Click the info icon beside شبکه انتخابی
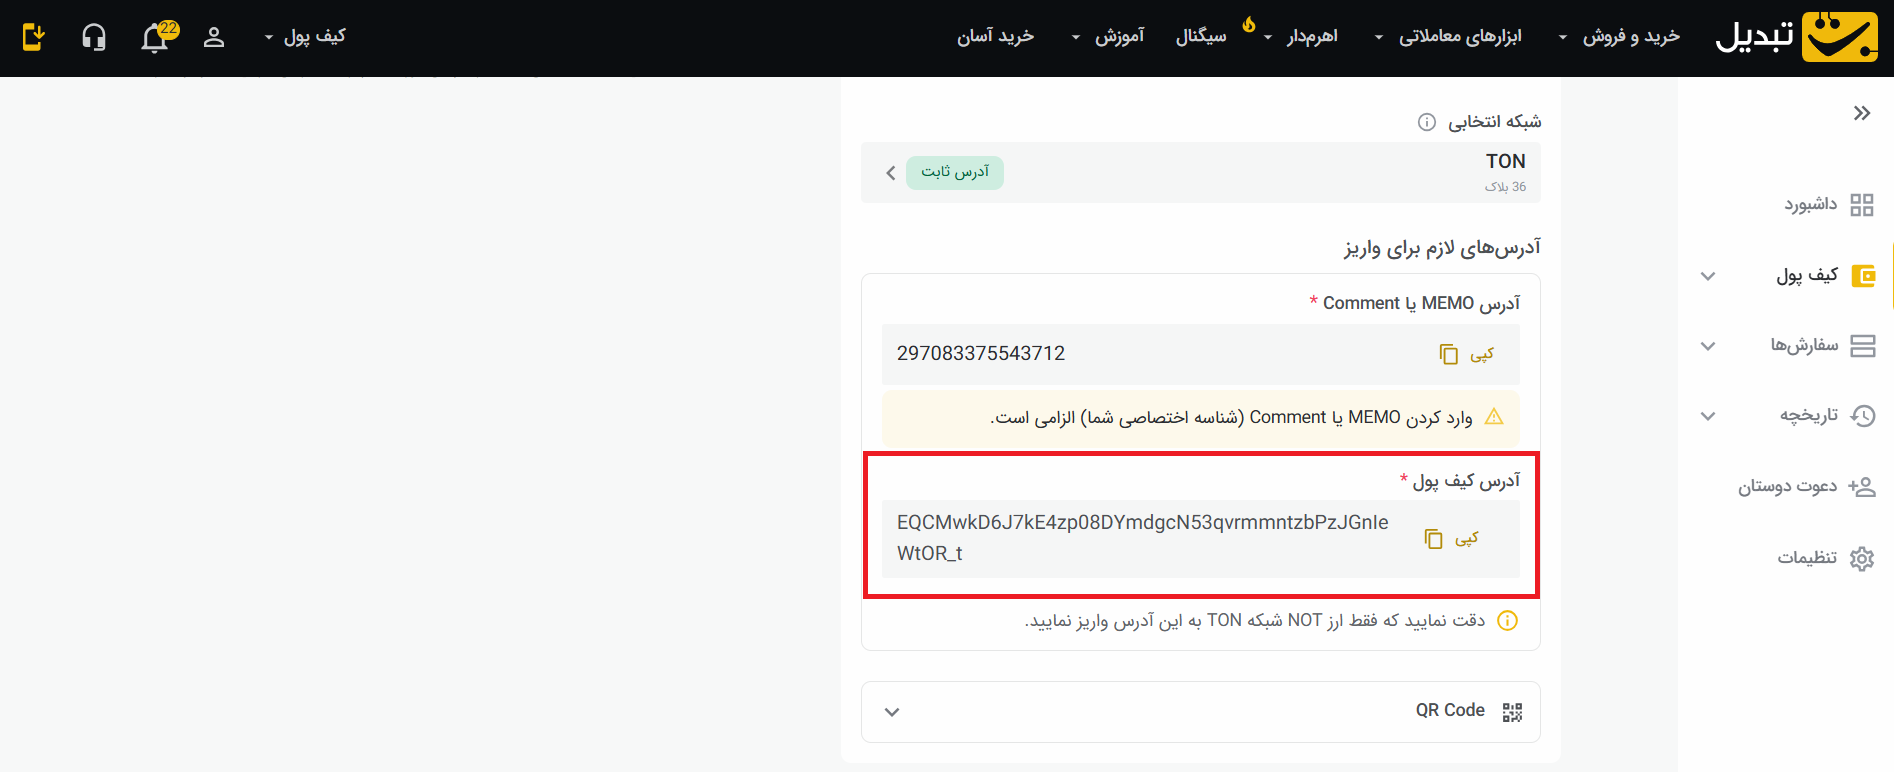Image resolution: width=1894 pixels, height=772 pixels. point(1427,122)
